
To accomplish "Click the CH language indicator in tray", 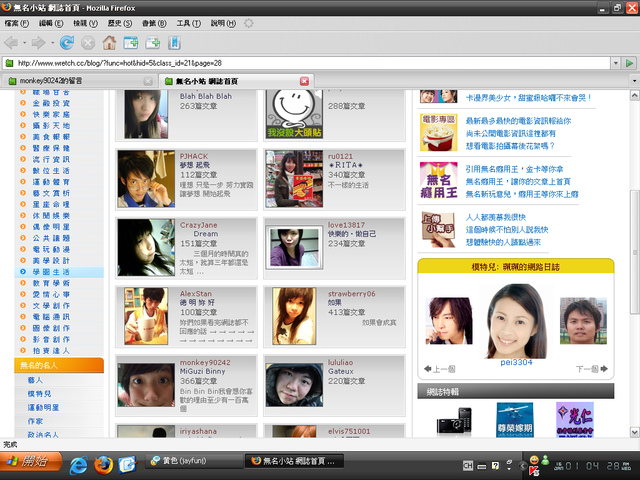I will click(x=468, y=465).
